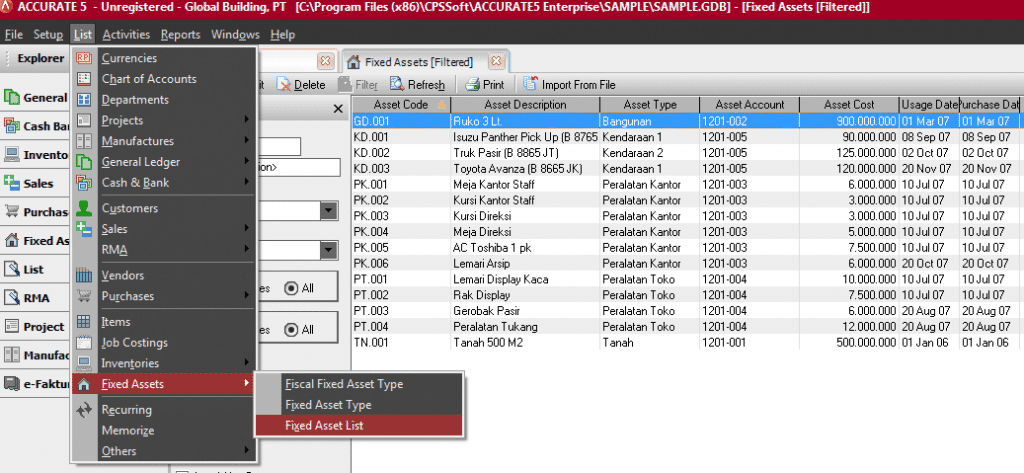Select the lower All radio button
The height and width of the screenshot is (473, 1024).
click(291, 330)
